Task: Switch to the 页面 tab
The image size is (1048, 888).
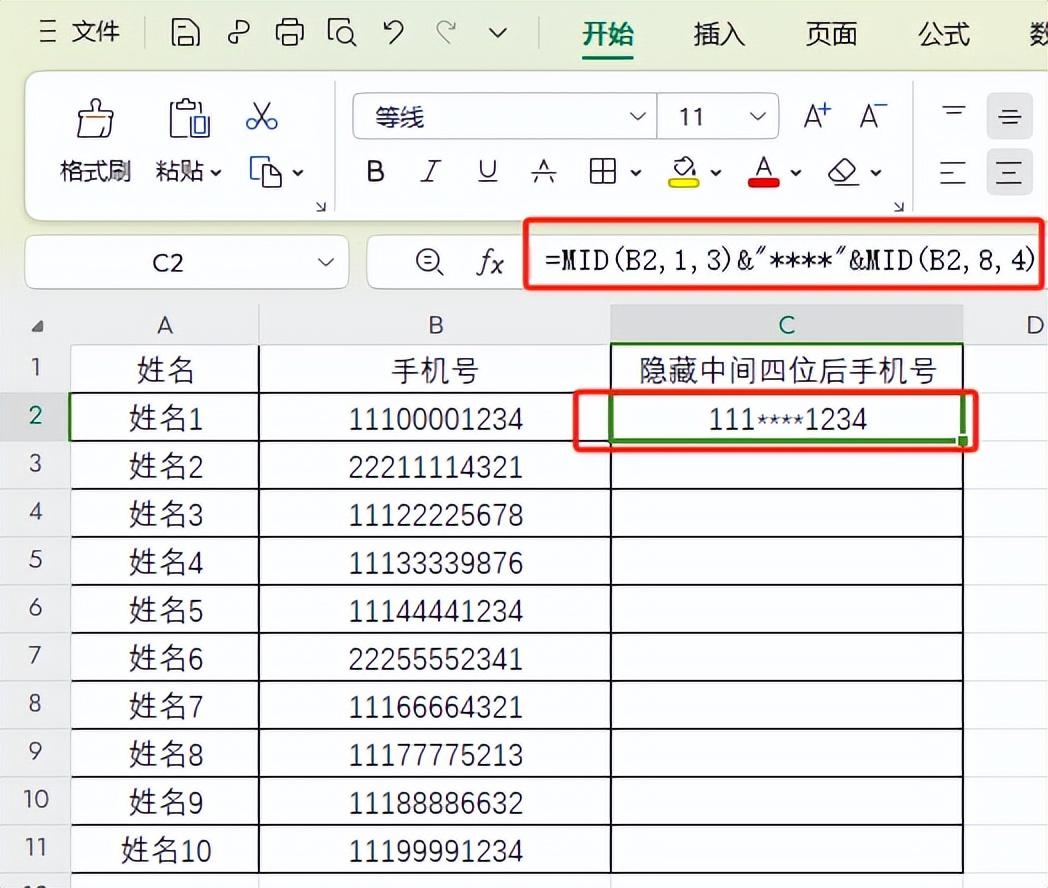Action: 831,33
